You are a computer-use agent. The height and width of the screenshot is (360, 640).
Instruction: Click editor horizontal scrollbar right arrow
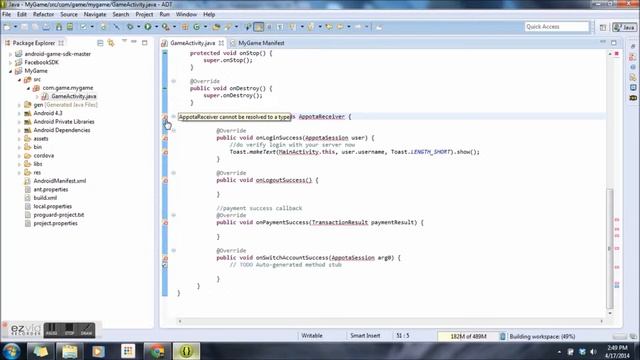[601, 321]
